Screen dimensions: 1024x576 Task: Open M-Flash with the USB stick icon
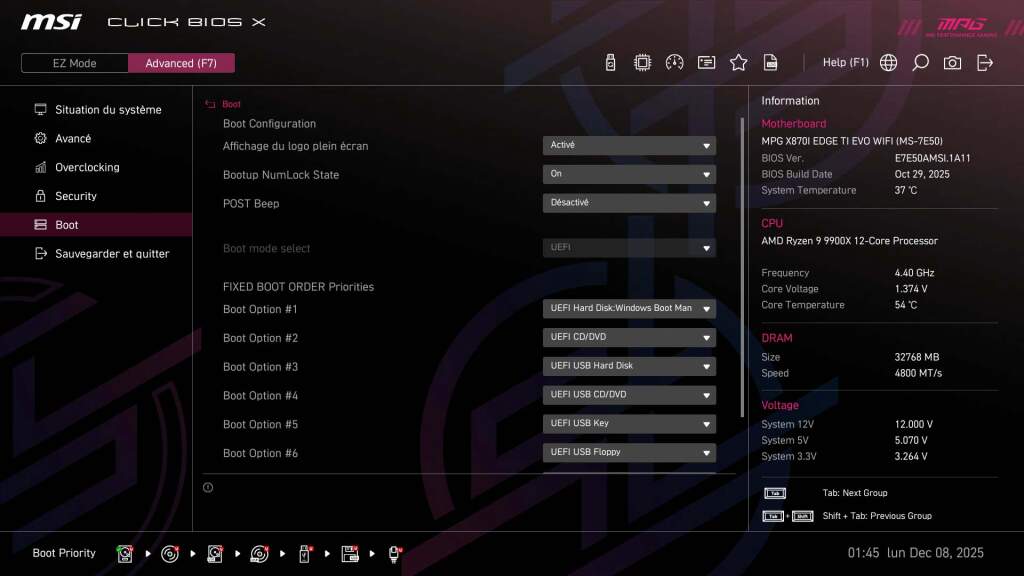pyautogui.click(x=610, y=62)
